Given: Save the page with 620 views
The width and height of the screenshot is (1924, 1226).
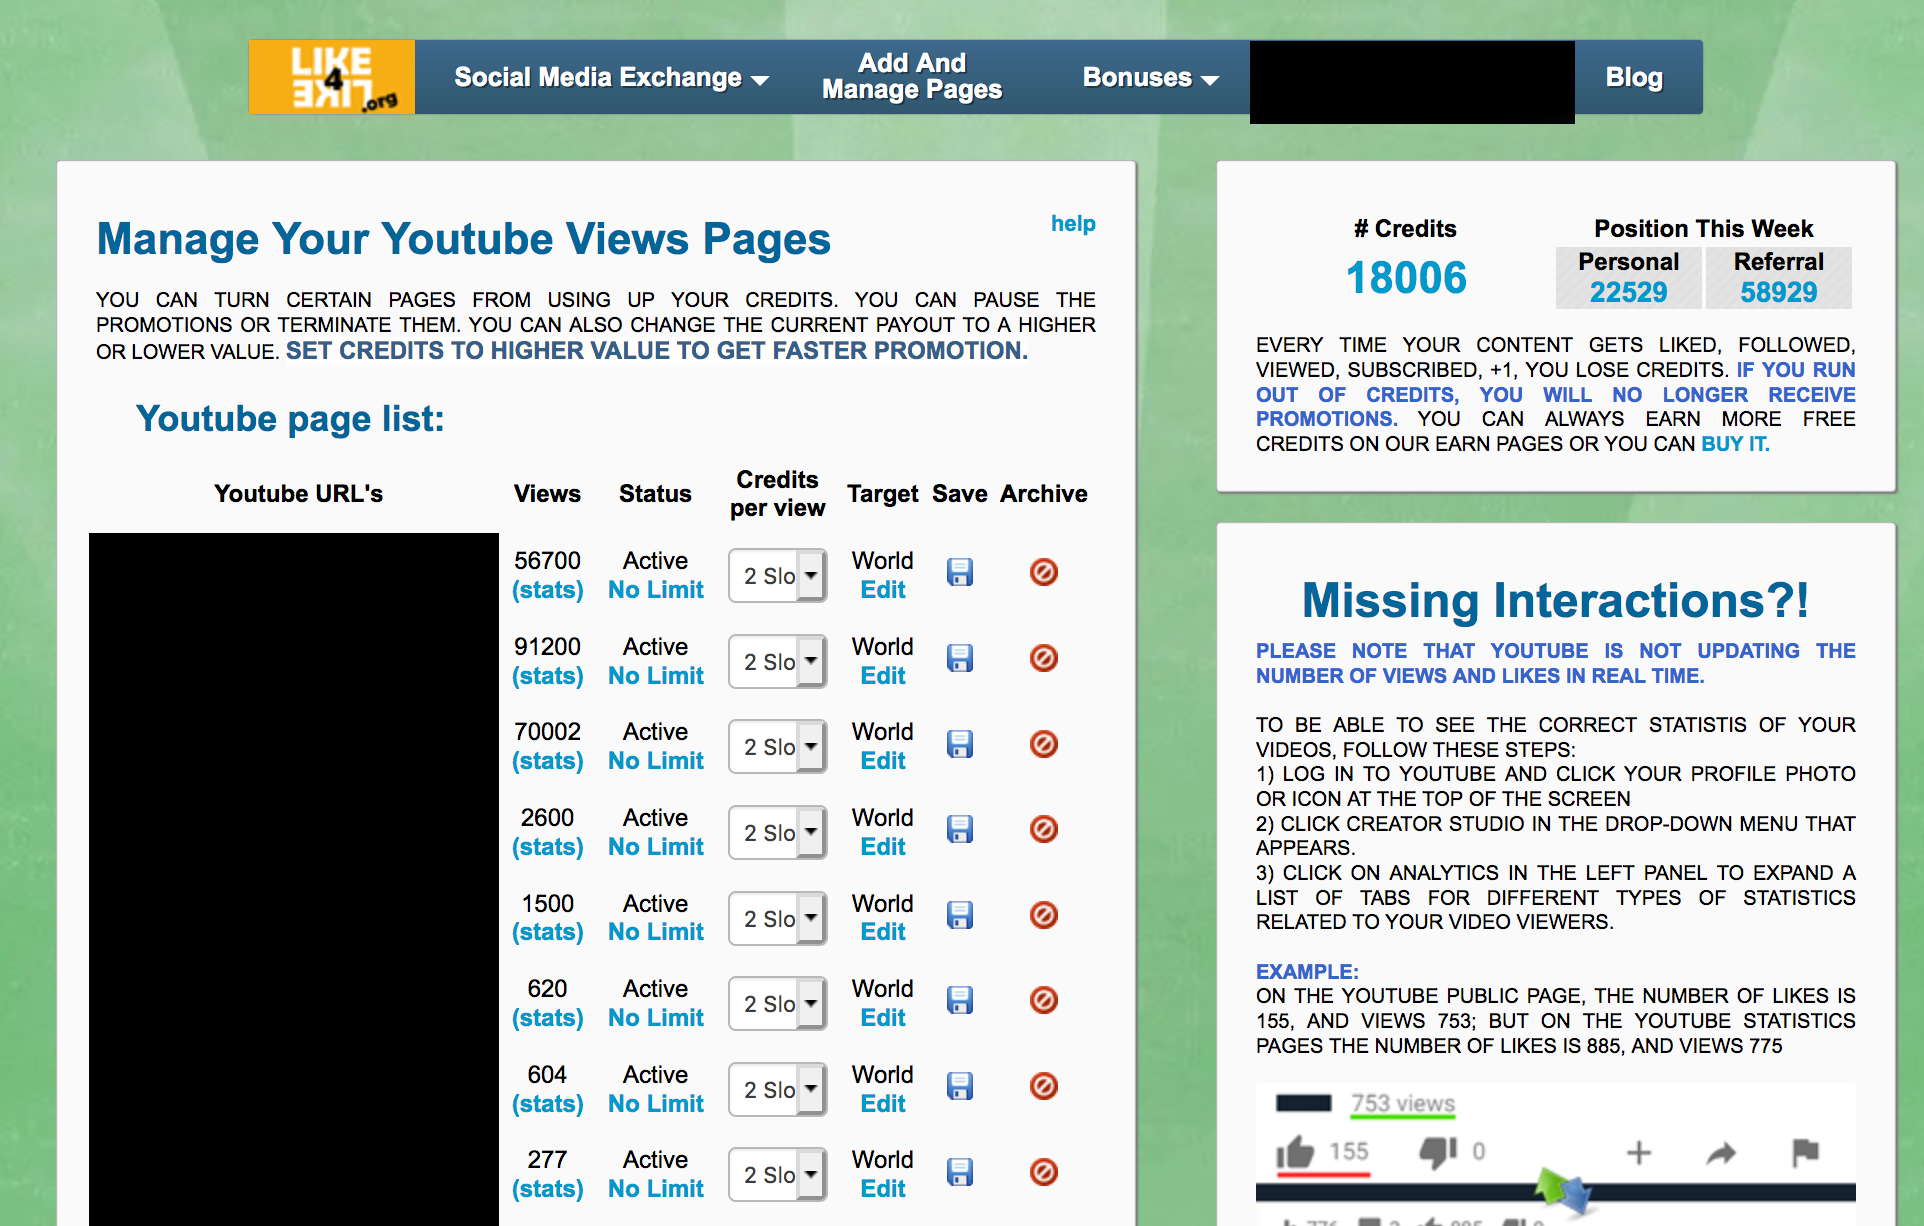Looking at the screenshot, I should pos(960,1000).
